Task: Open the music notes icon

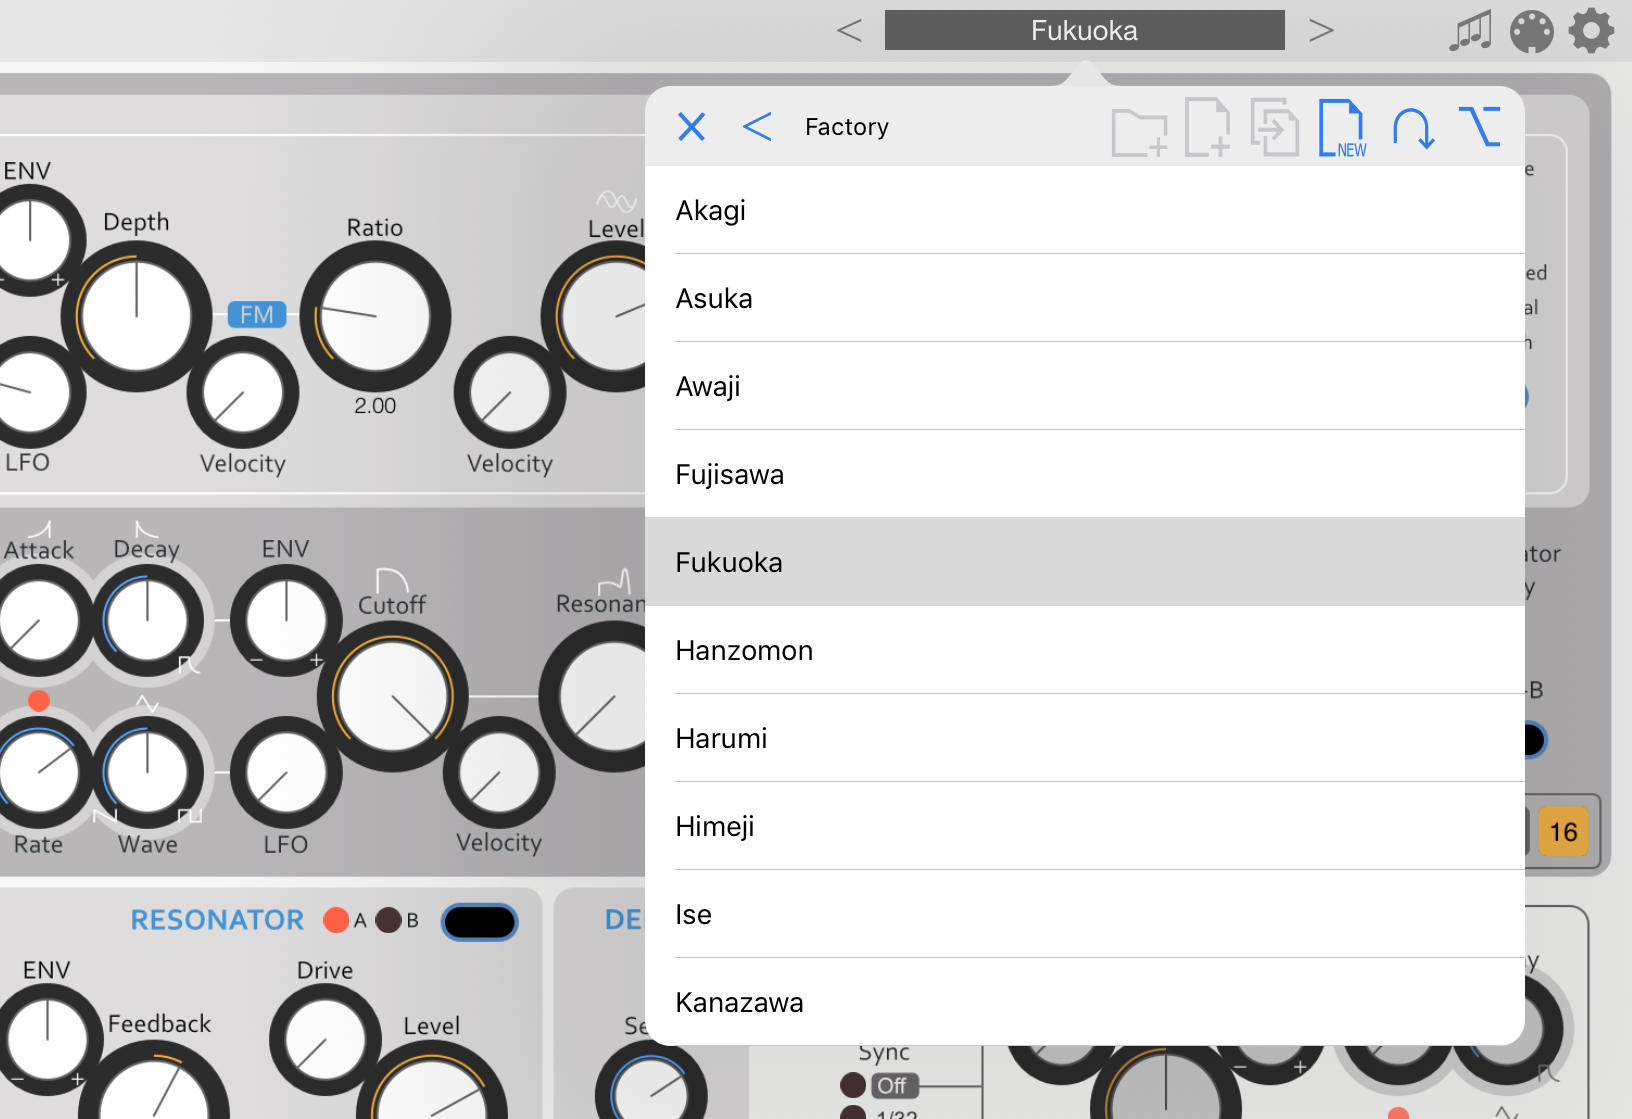Action: [1470, 31]
